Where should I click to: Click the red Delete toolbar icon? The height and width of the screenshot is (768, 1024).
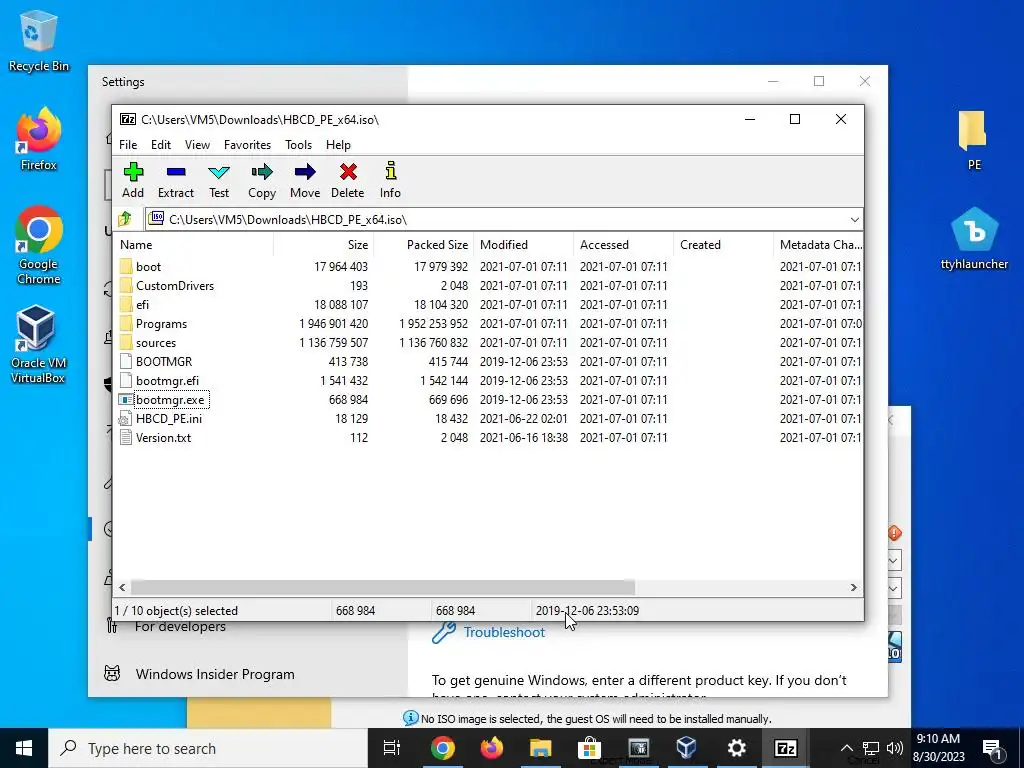pyautogui.click(x=347, y=180)
